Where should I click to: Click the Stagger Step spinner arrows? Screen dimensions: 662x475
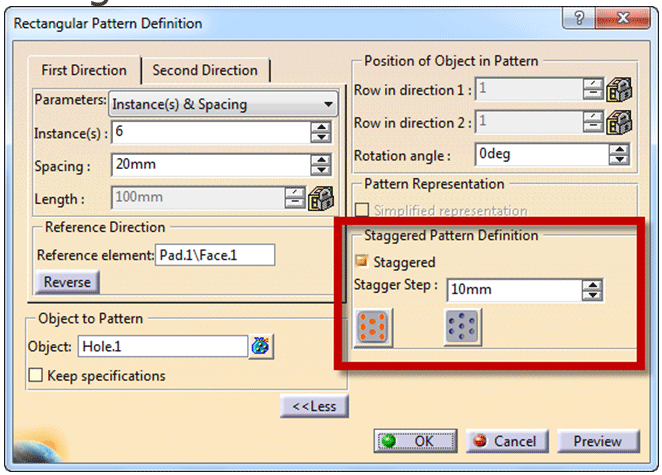pos(593,290)
